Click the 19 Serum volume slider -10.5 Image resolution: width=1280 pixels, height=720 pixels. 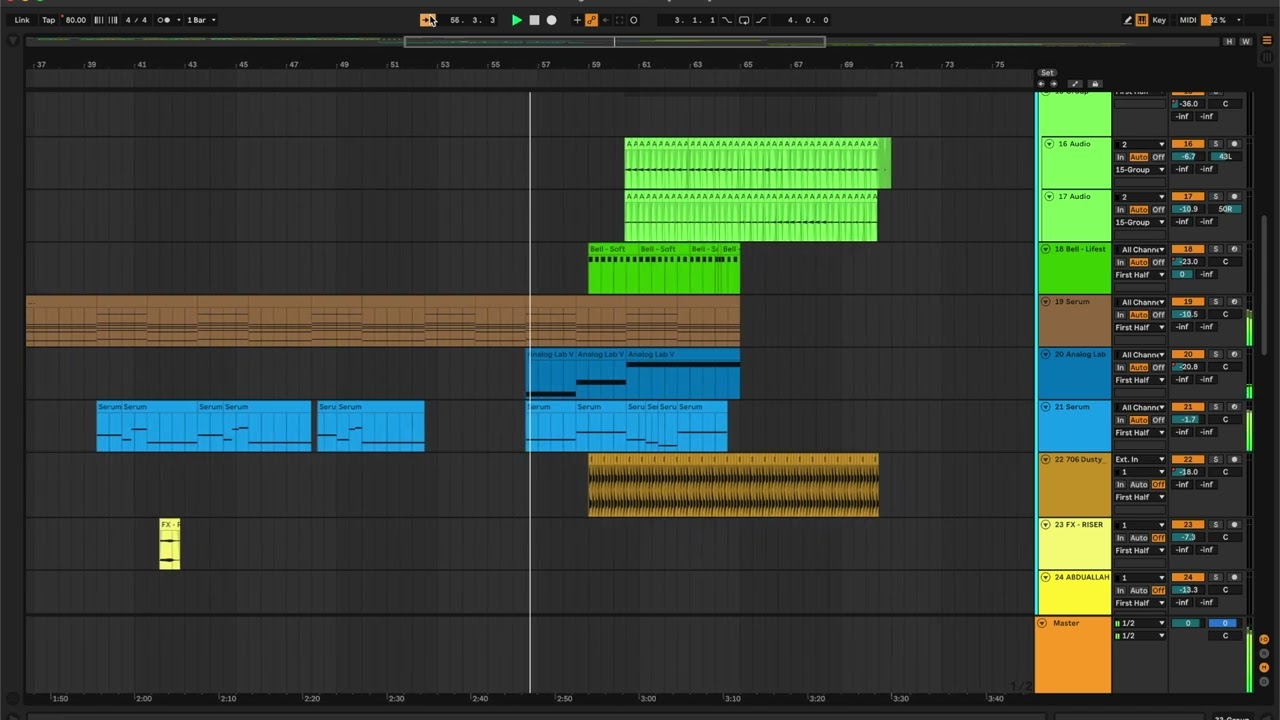click(x=1188, y=314)
